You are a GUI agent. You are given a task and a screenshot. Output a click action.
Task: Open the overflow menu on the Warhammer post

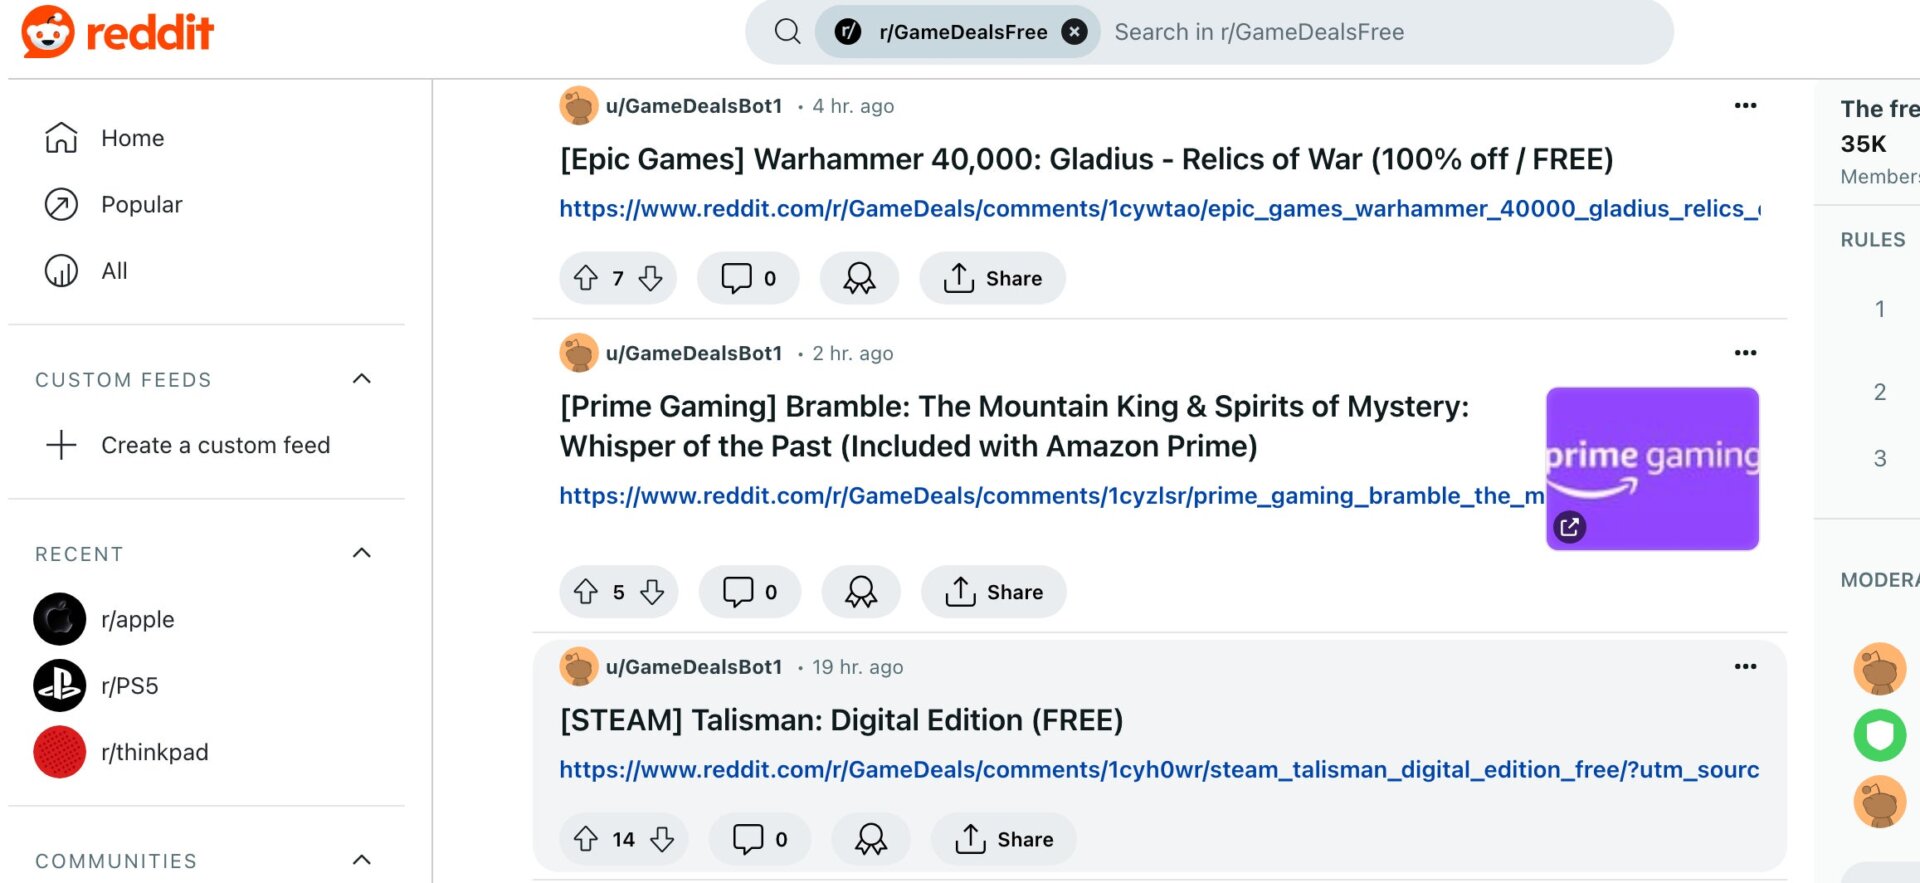point(1745,105)
